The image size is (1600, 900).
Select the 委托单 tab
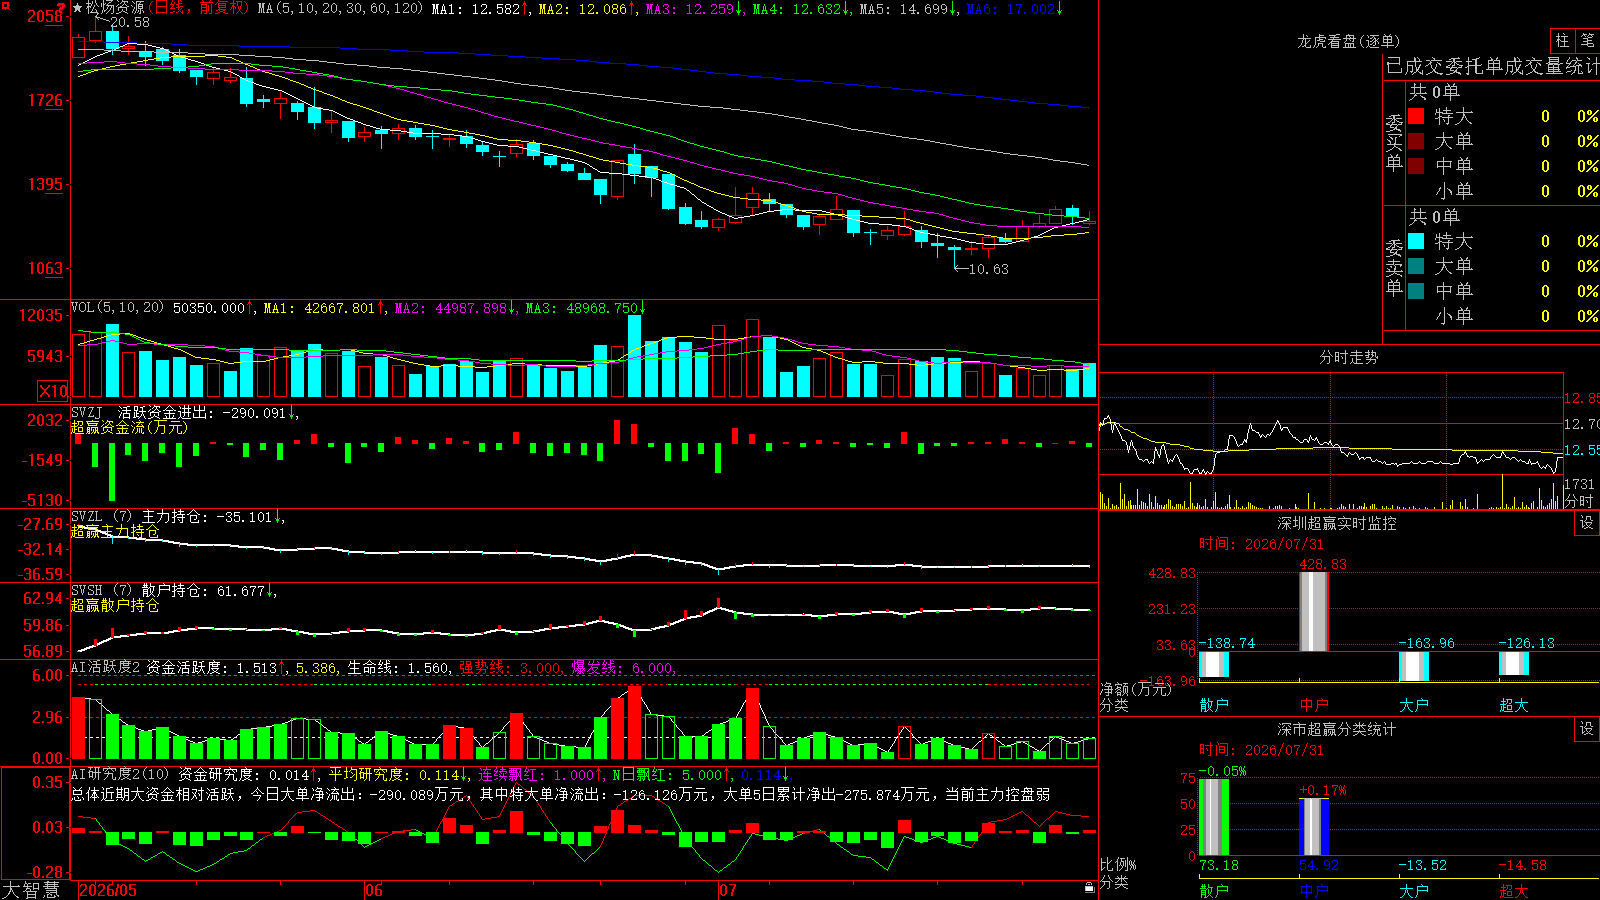pos(1475,66)
